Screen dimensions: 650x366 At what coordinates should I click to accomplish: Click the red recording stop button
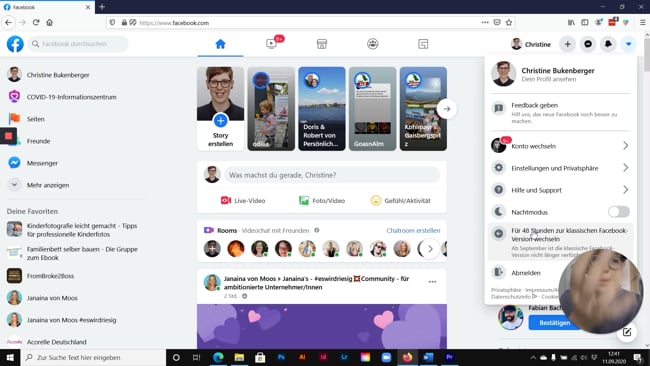(8, 136)
